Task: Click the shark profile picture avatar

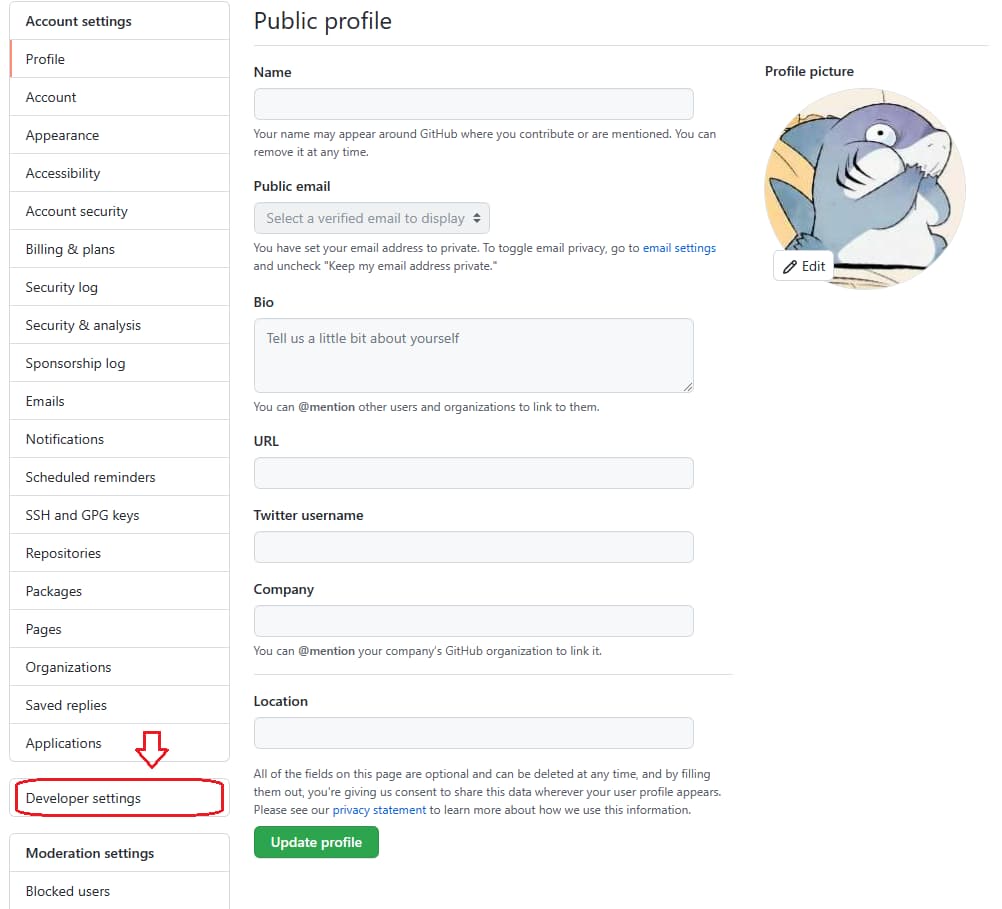Action: coord(865,189)
